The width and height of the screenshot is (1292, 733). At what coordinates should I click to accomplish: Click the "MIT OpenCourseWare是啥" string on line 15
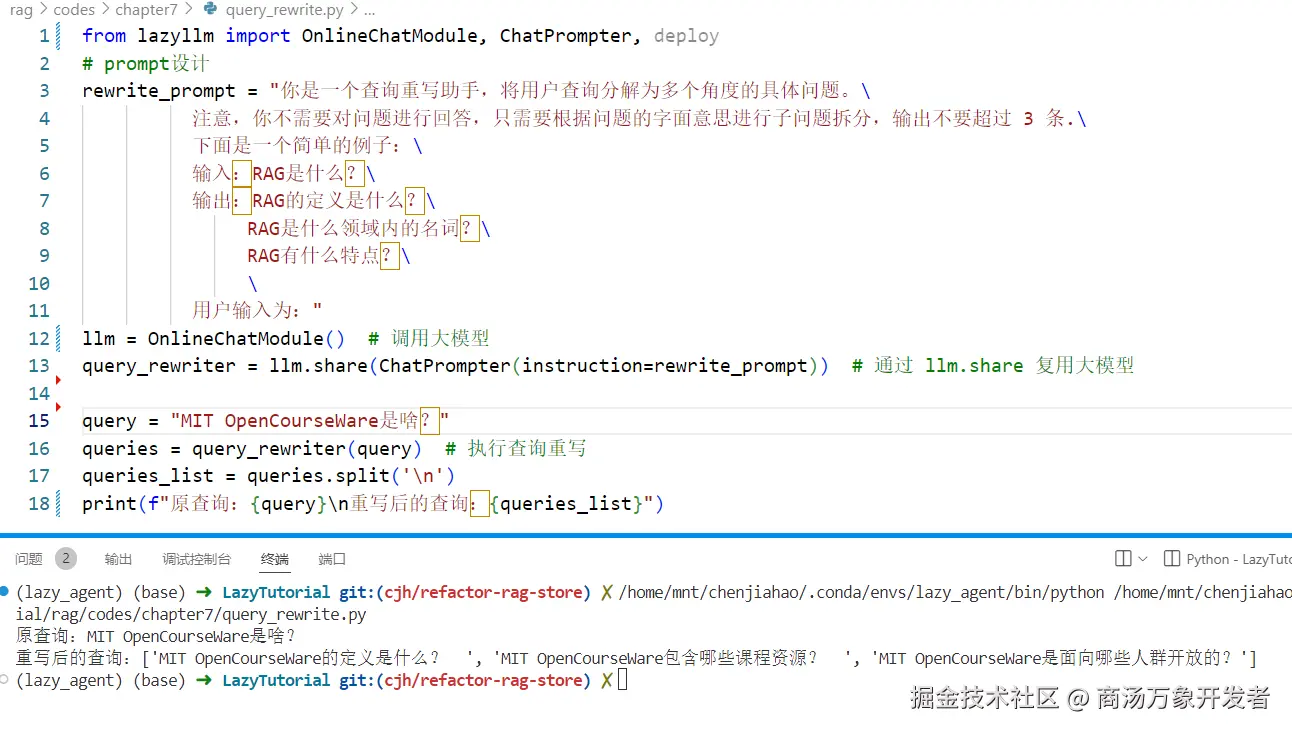click(310, 420)
